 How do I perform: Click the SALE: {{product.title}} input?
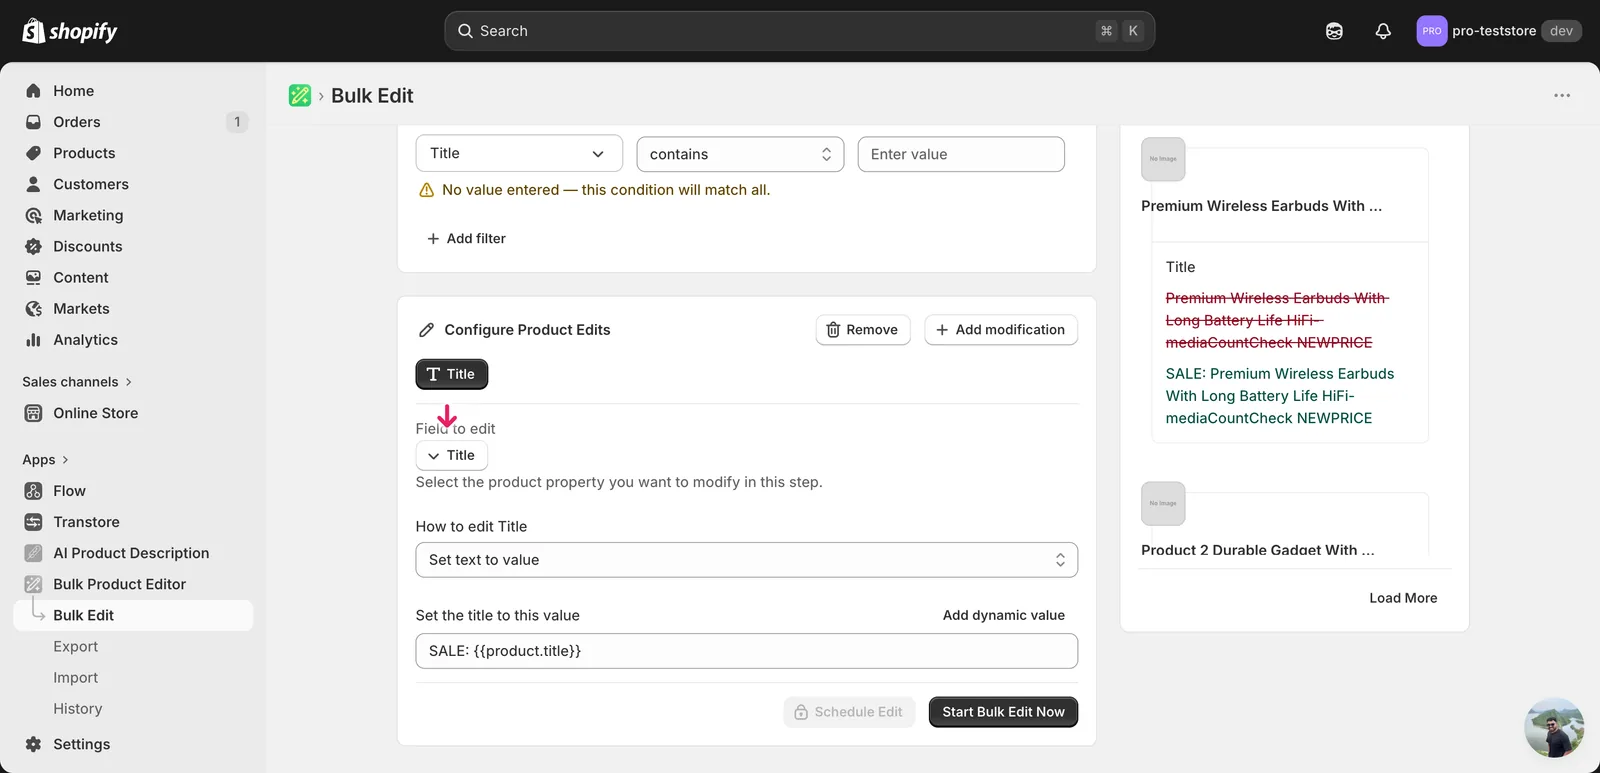click(747, 651)
